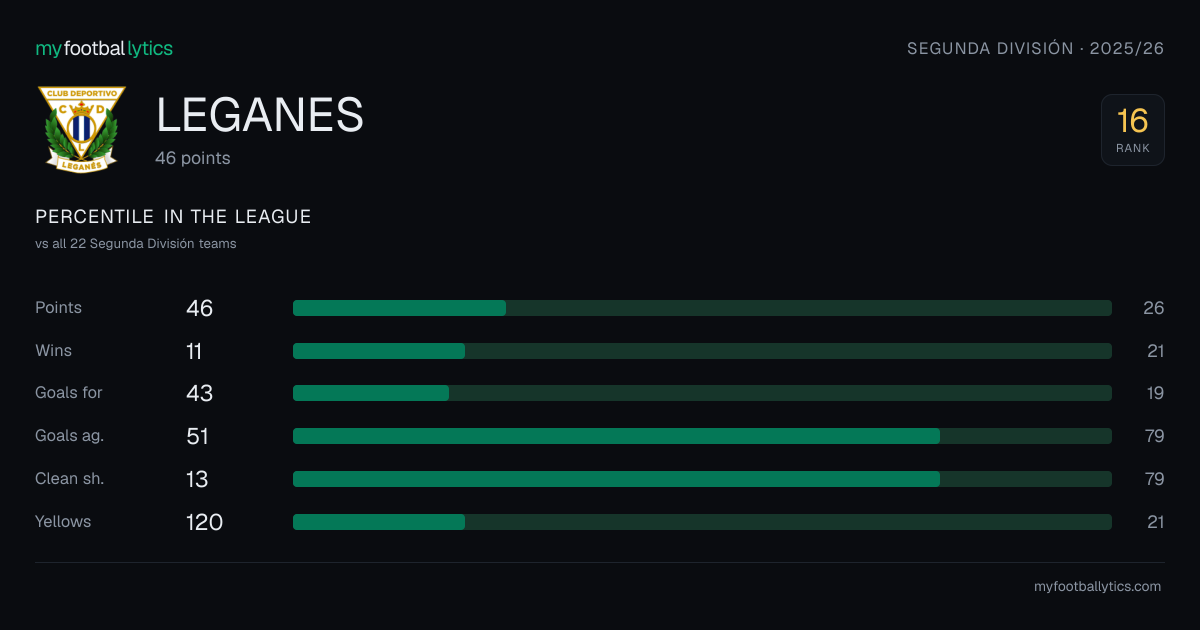Viewport: 1200px width, 630px height.
Task: Select the Yellows row label
Action: 63,522
